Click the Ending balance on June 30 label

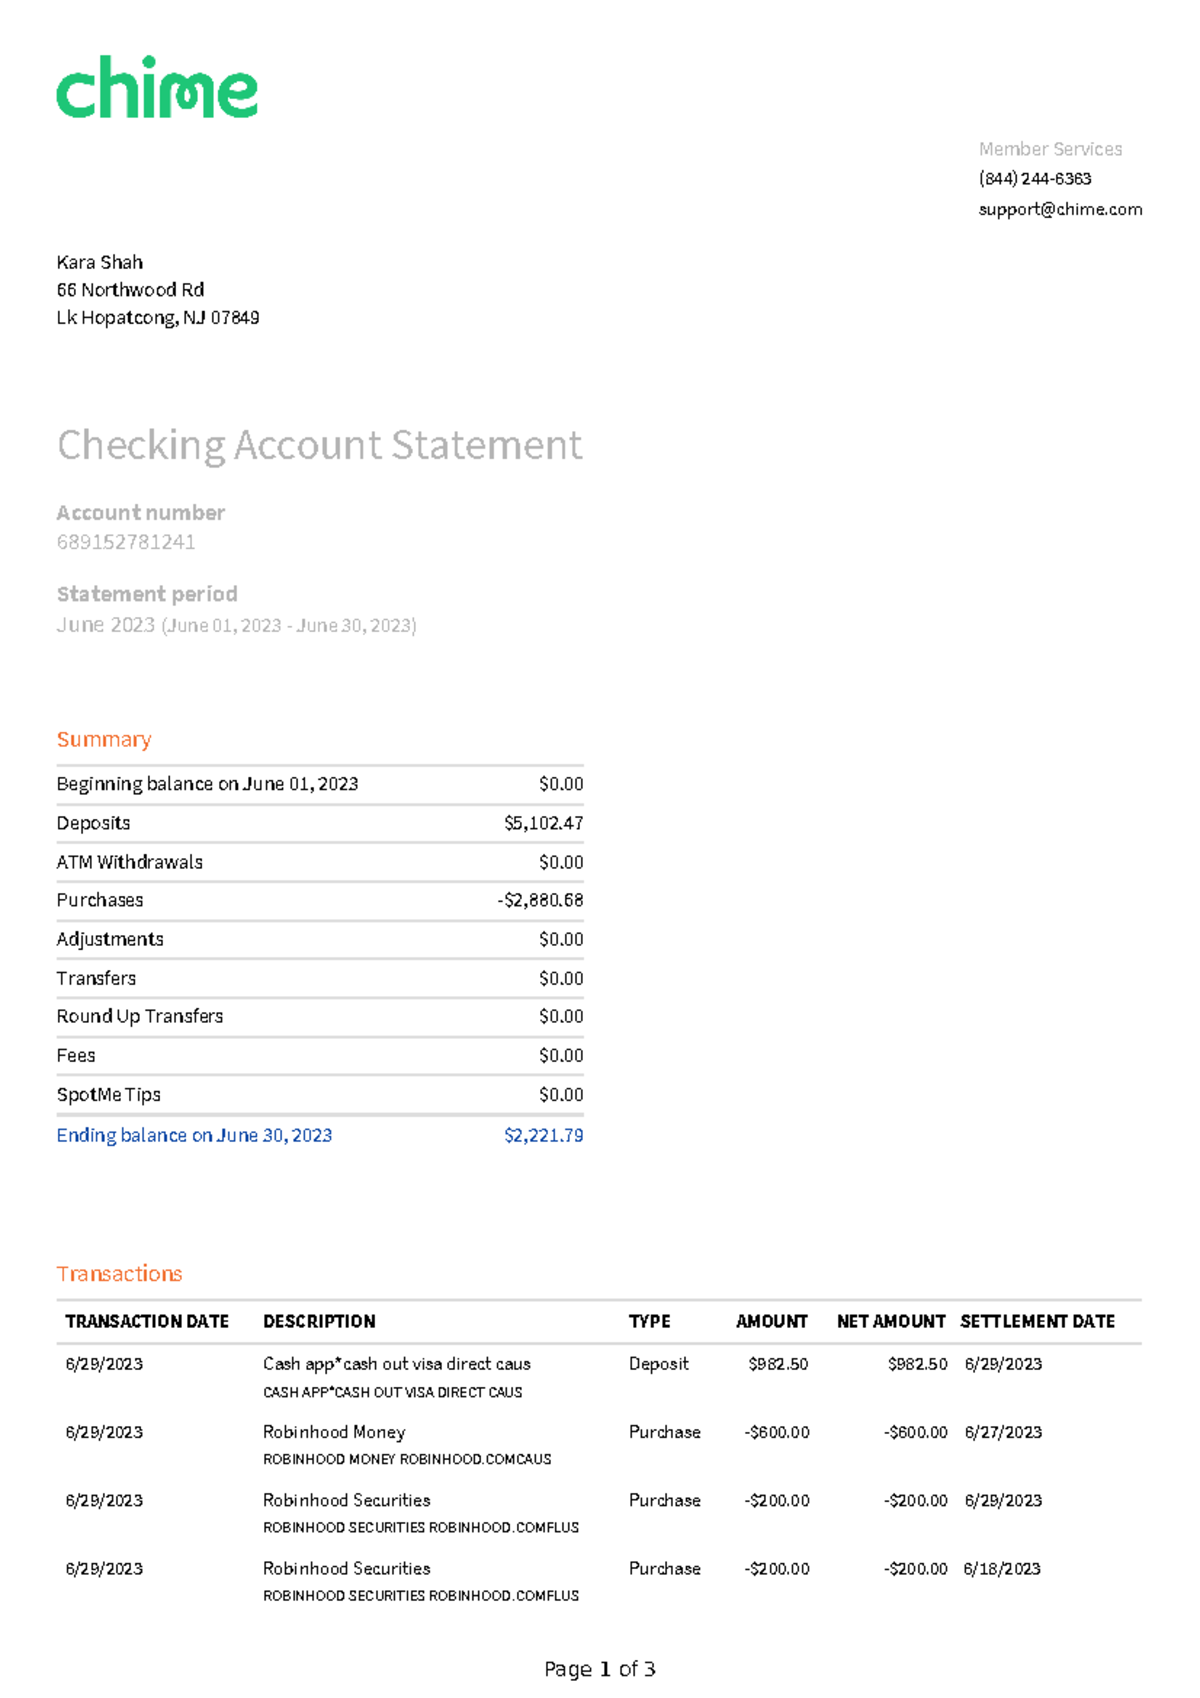(x=194, y=1135)
